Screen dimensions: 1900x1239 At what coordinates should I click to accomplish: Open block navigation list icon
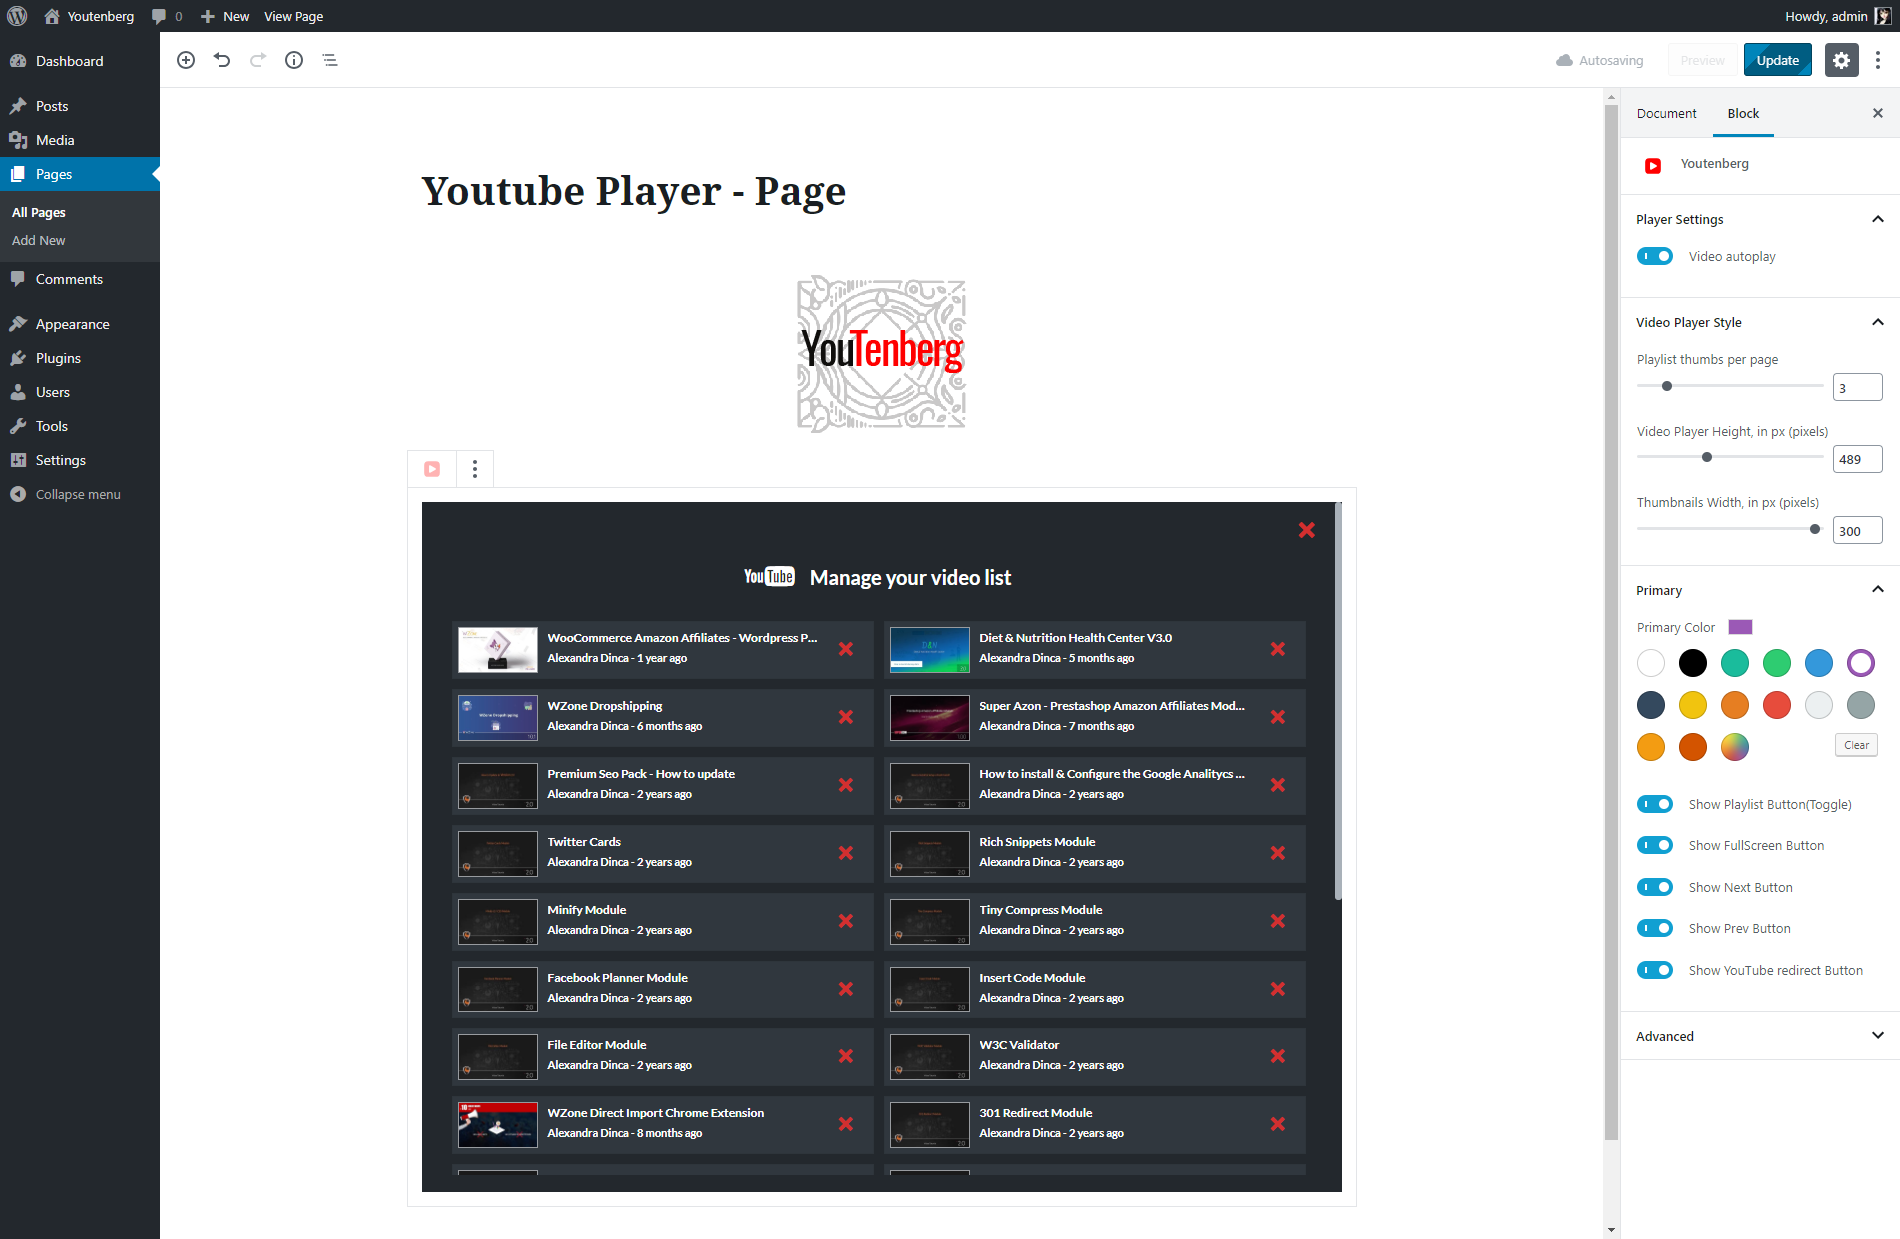[x=330, y=60]
